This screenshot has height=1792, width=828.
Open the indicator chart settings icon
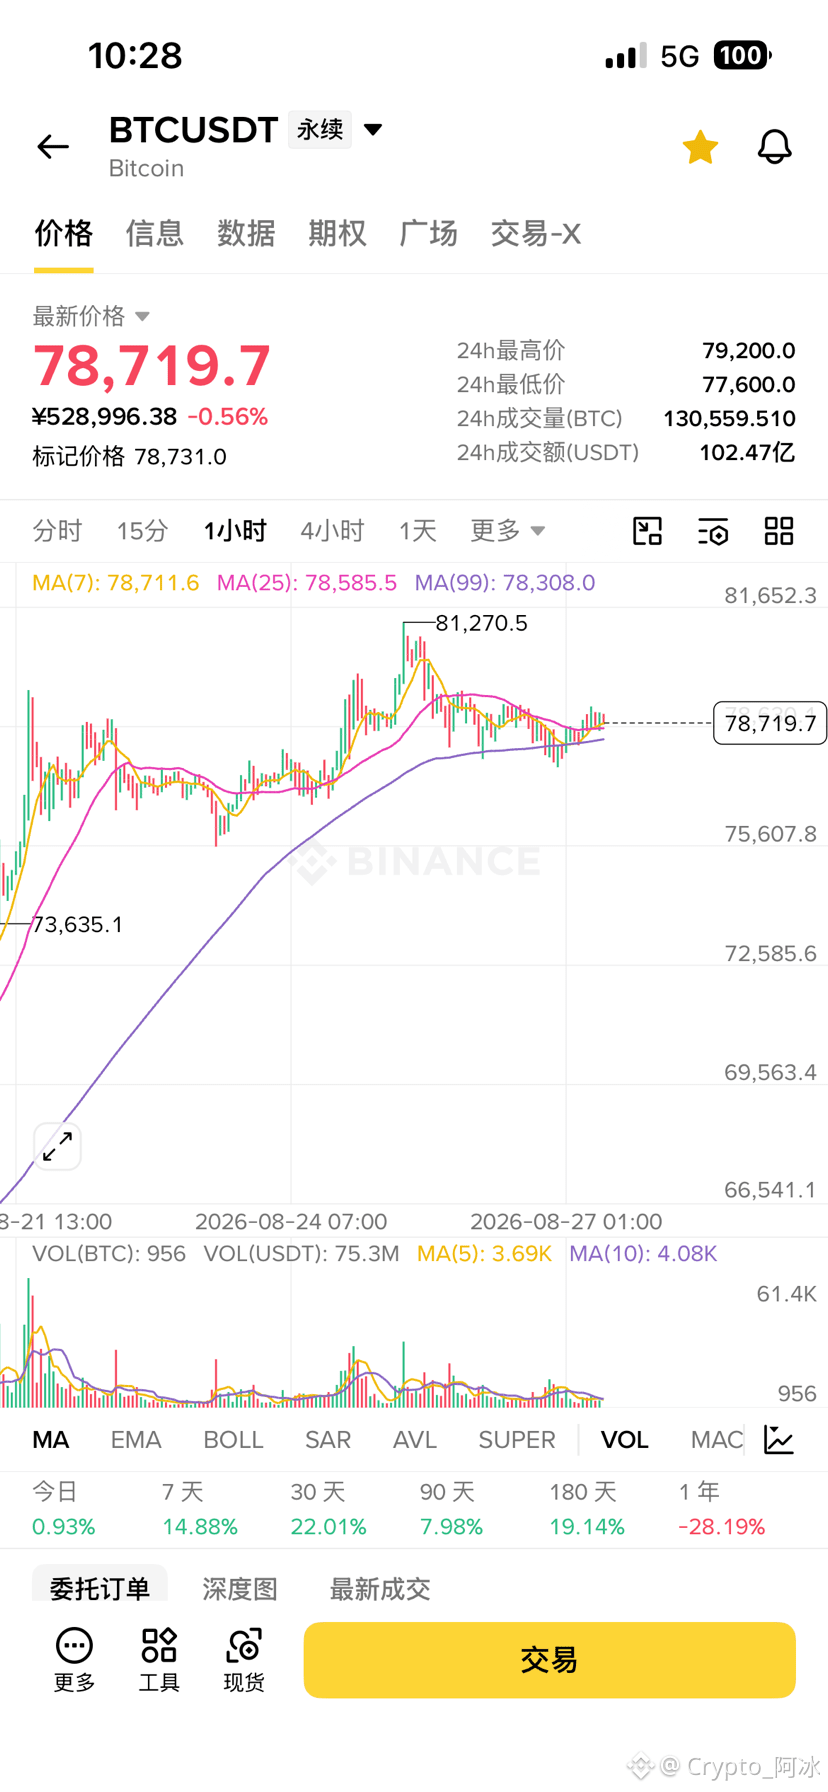(x=779, y=1439)
